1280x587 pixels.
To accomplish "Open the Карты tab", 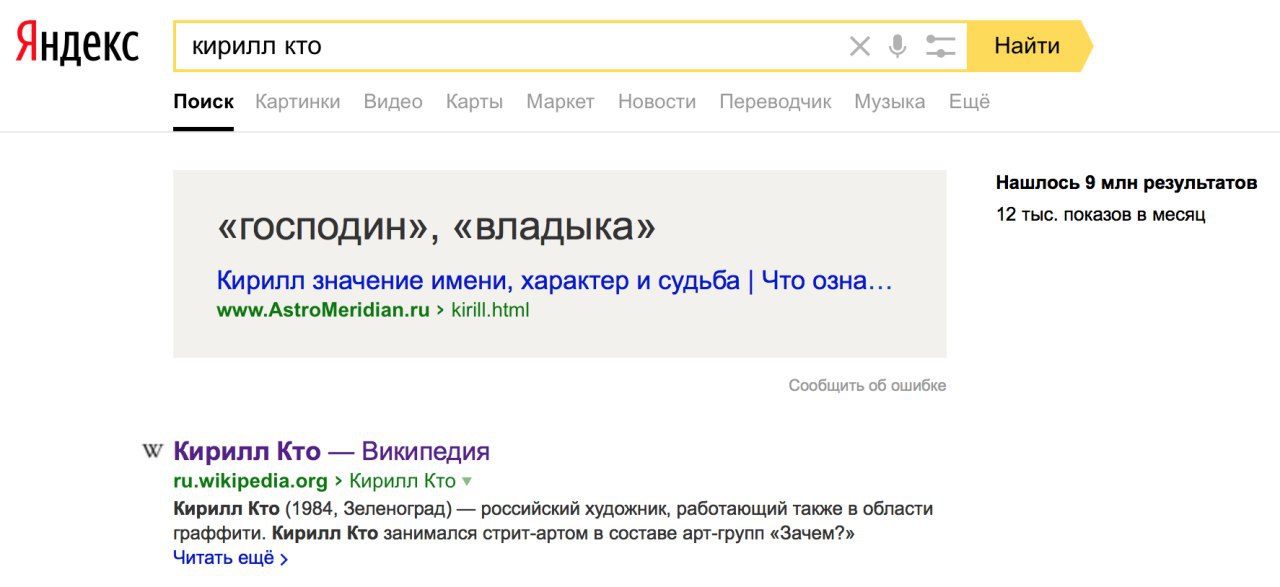I will pos(474,102).
